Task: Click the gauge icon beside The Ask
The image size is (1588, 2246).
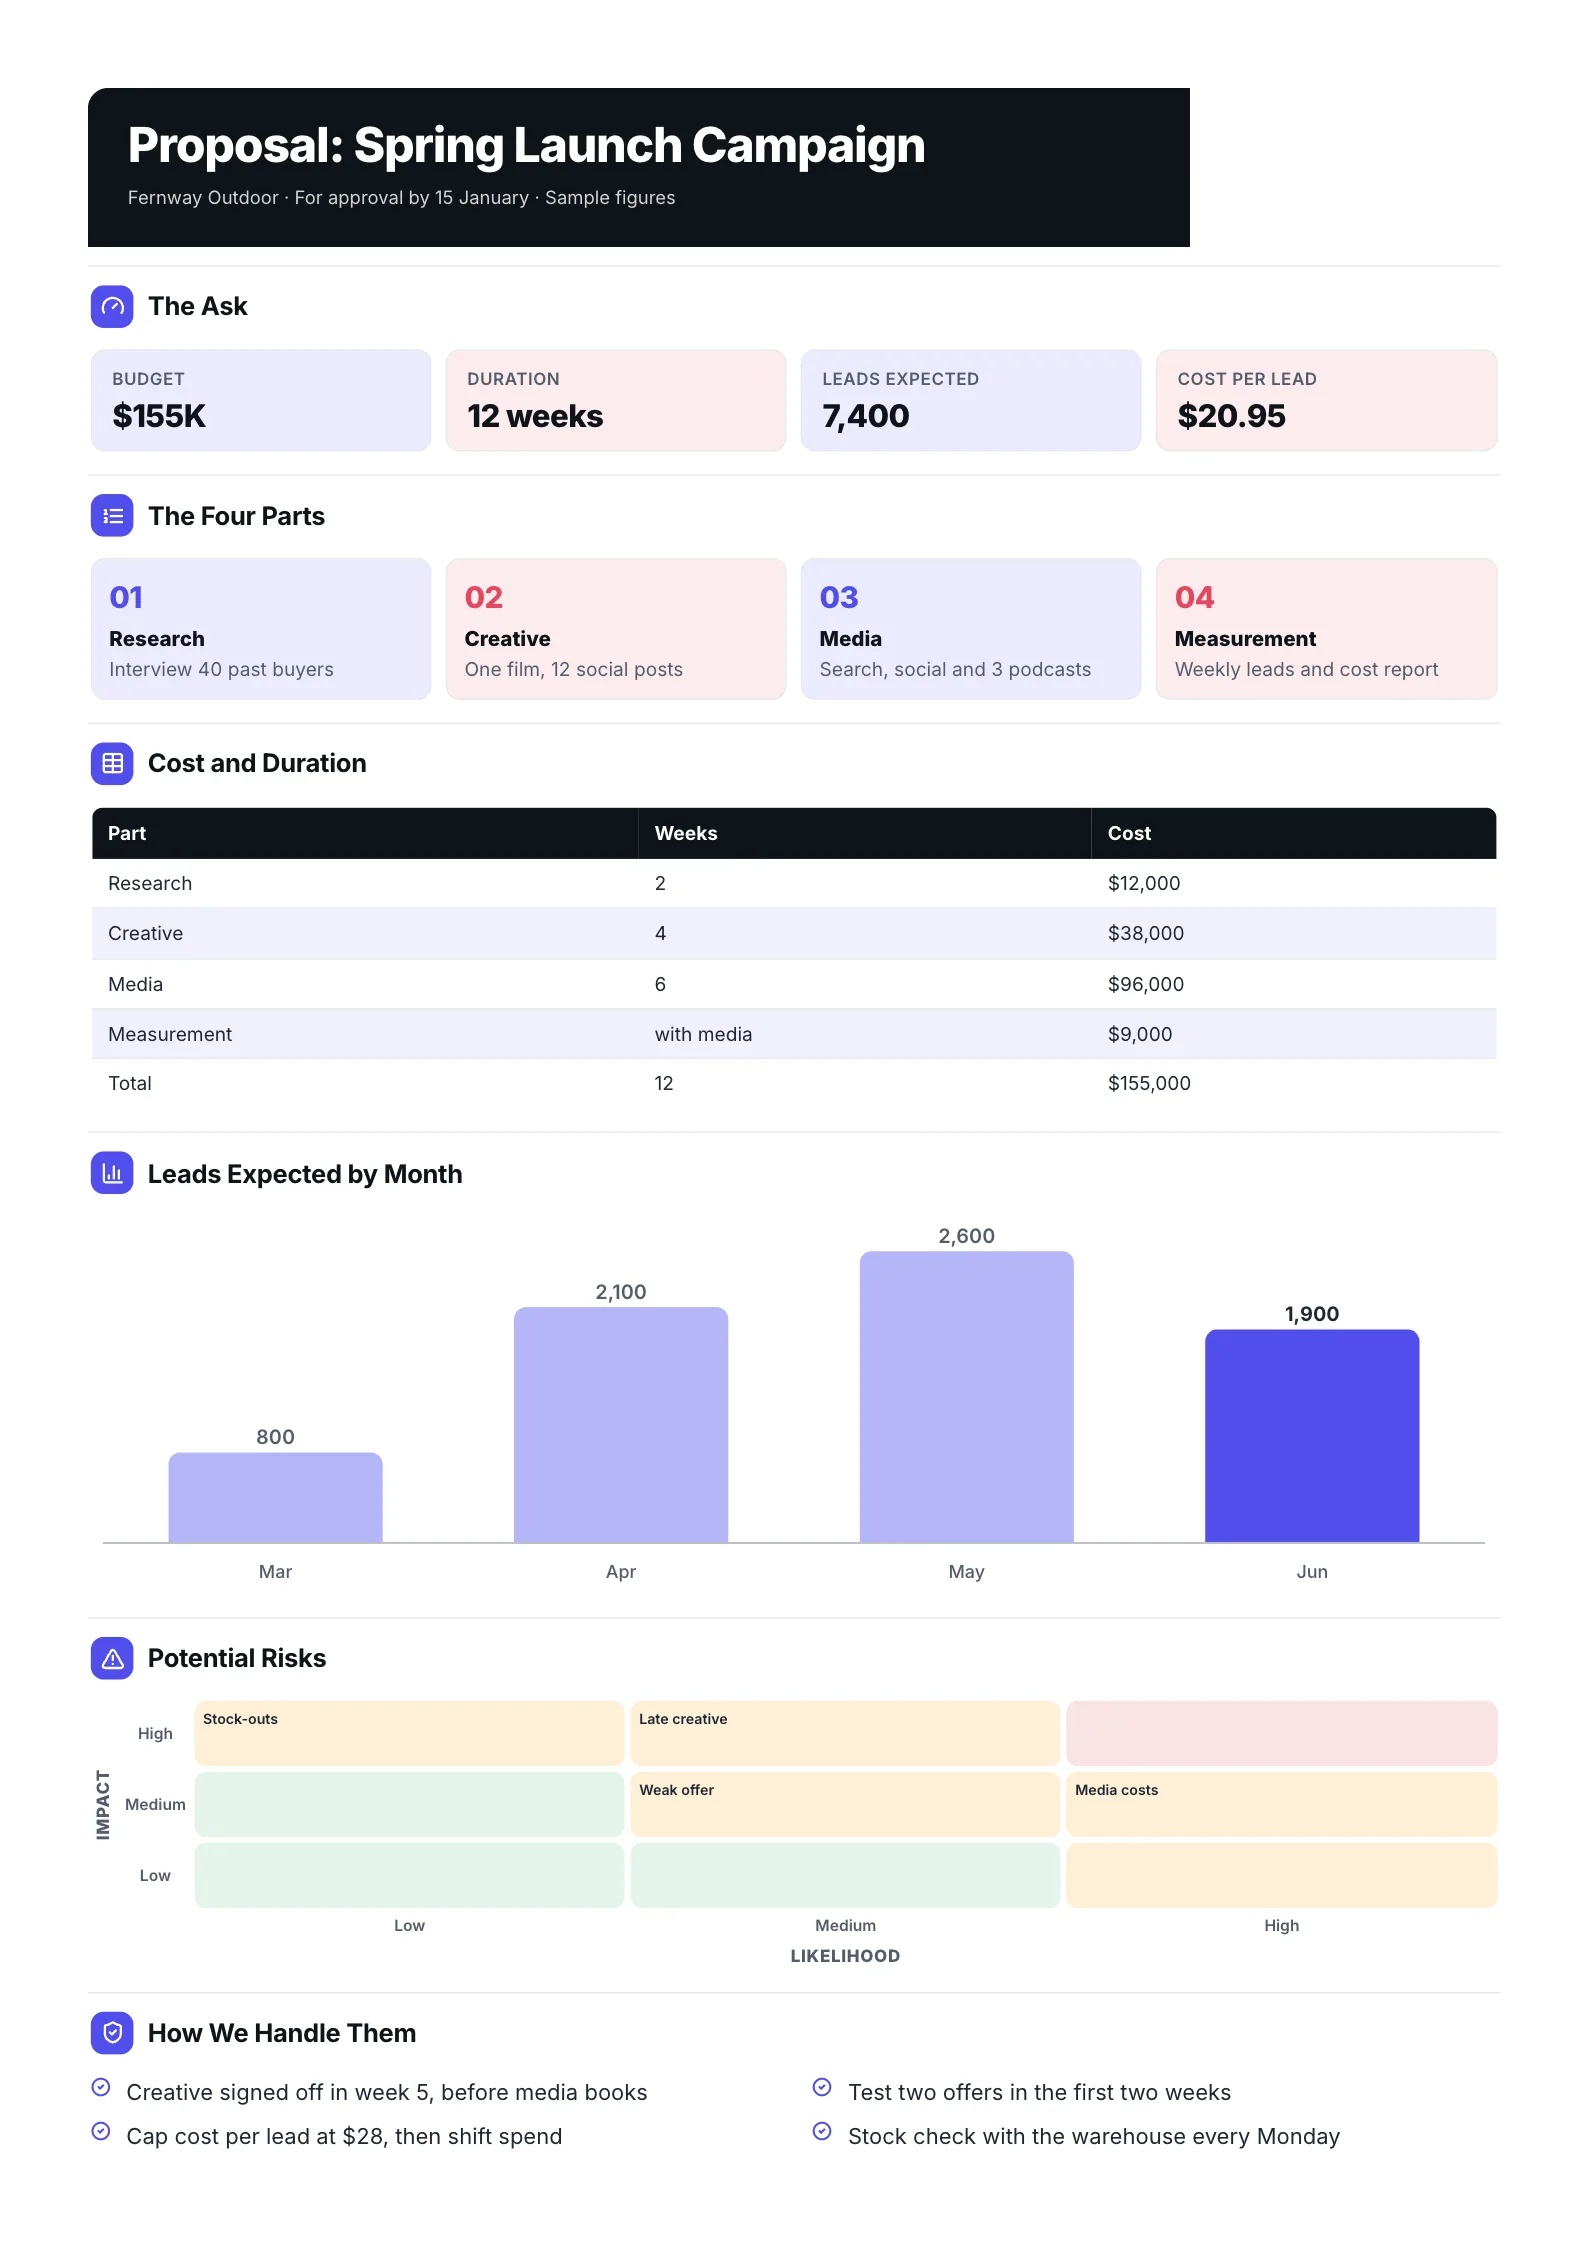Action: [x=112, y=306]
